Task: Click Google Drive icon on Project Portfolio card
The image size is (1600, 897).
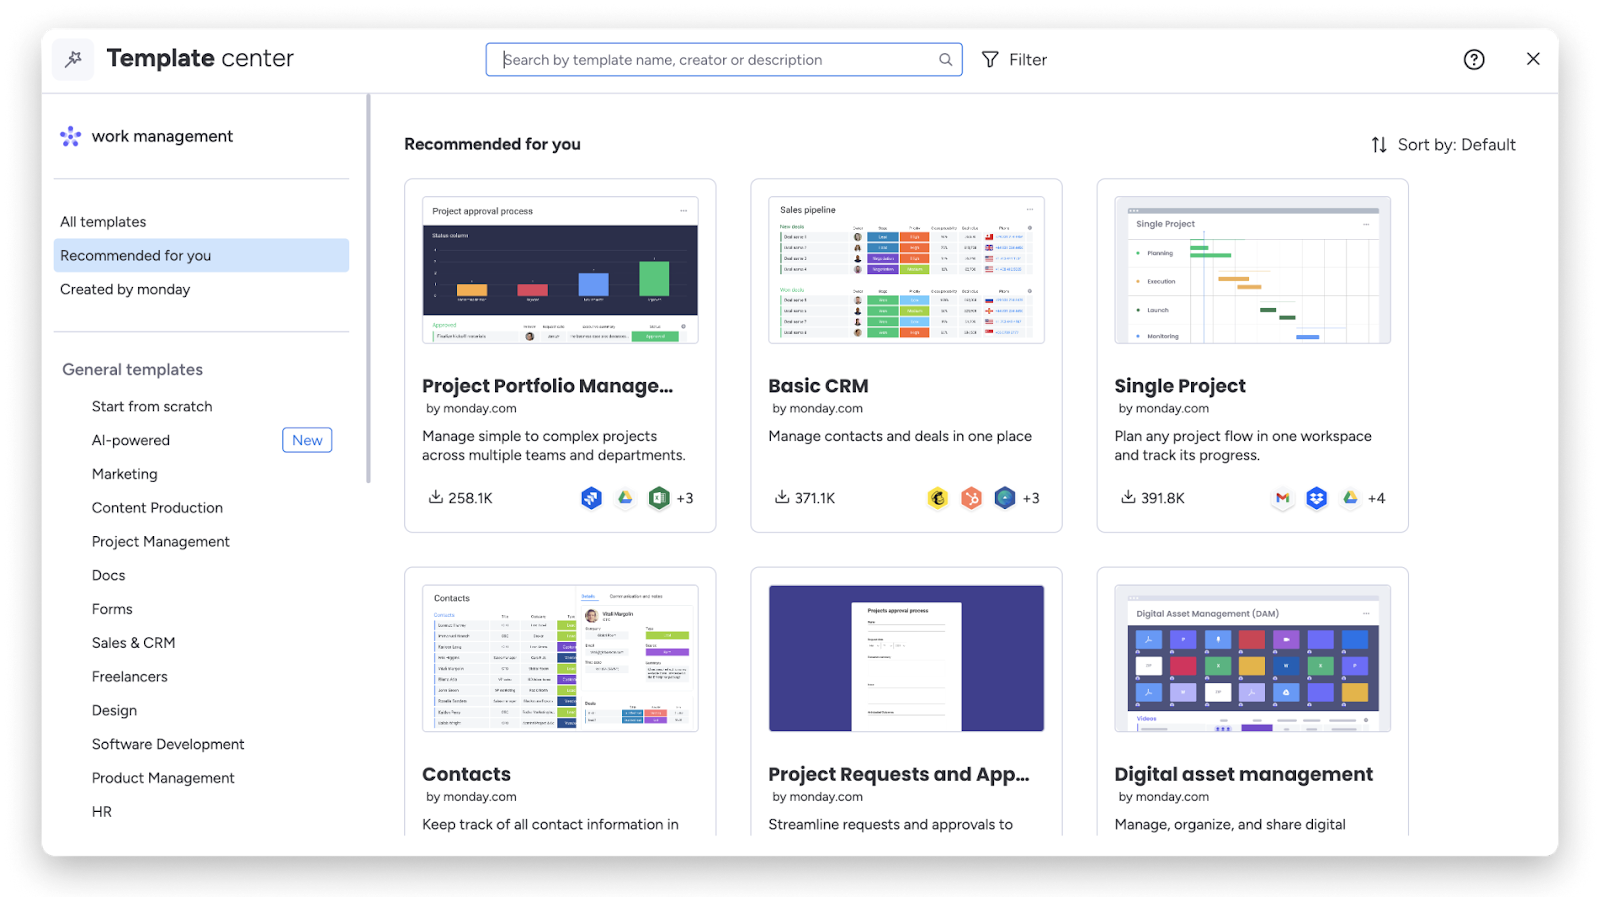Action: coord(625,498)
